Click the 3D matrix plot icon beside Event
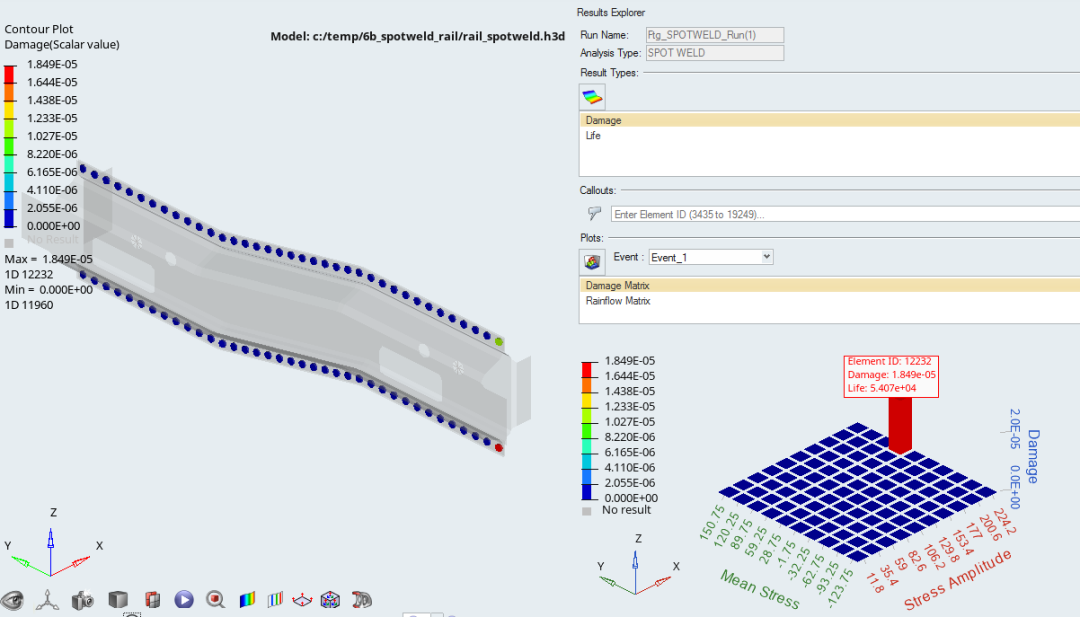This screenshot has height=617, width=1080. click(x=593, y=261)
